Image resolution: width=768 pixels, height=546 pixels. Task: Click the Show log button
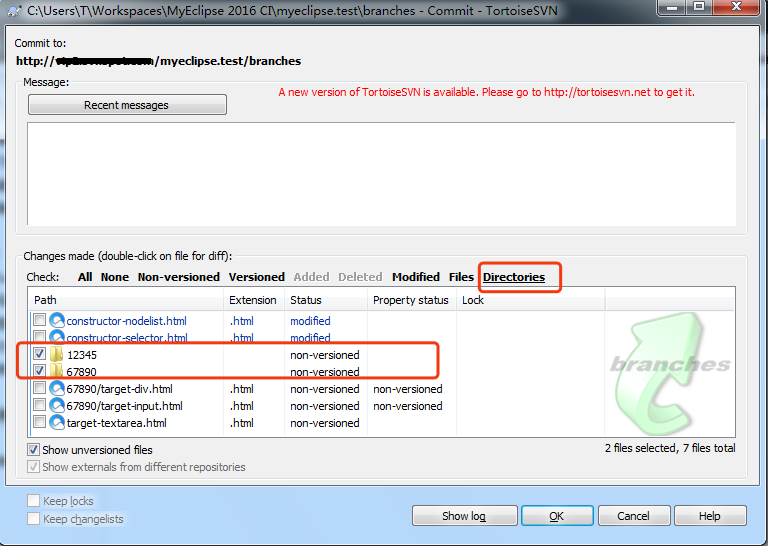point(464,516)
